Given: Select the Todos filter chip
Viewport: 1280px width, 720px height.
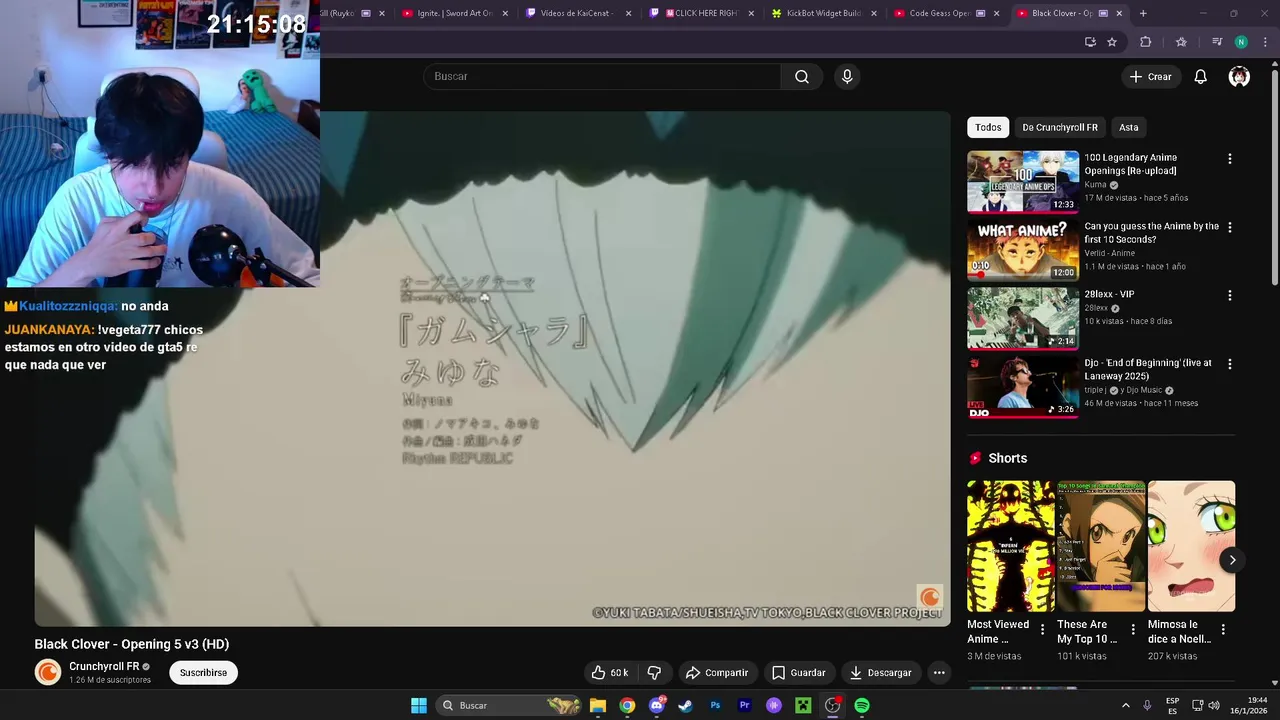Looking at the screenshot, I should click(x=988, y=128).
